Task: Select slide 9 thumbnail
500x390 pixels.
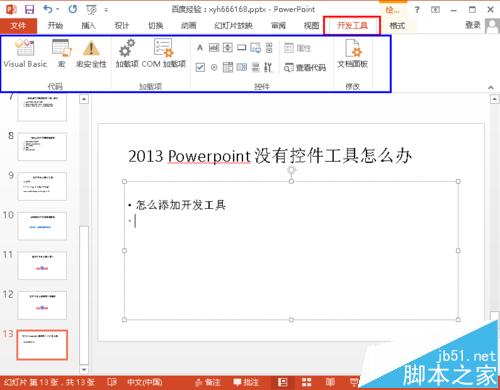Action: pos(42,186)
